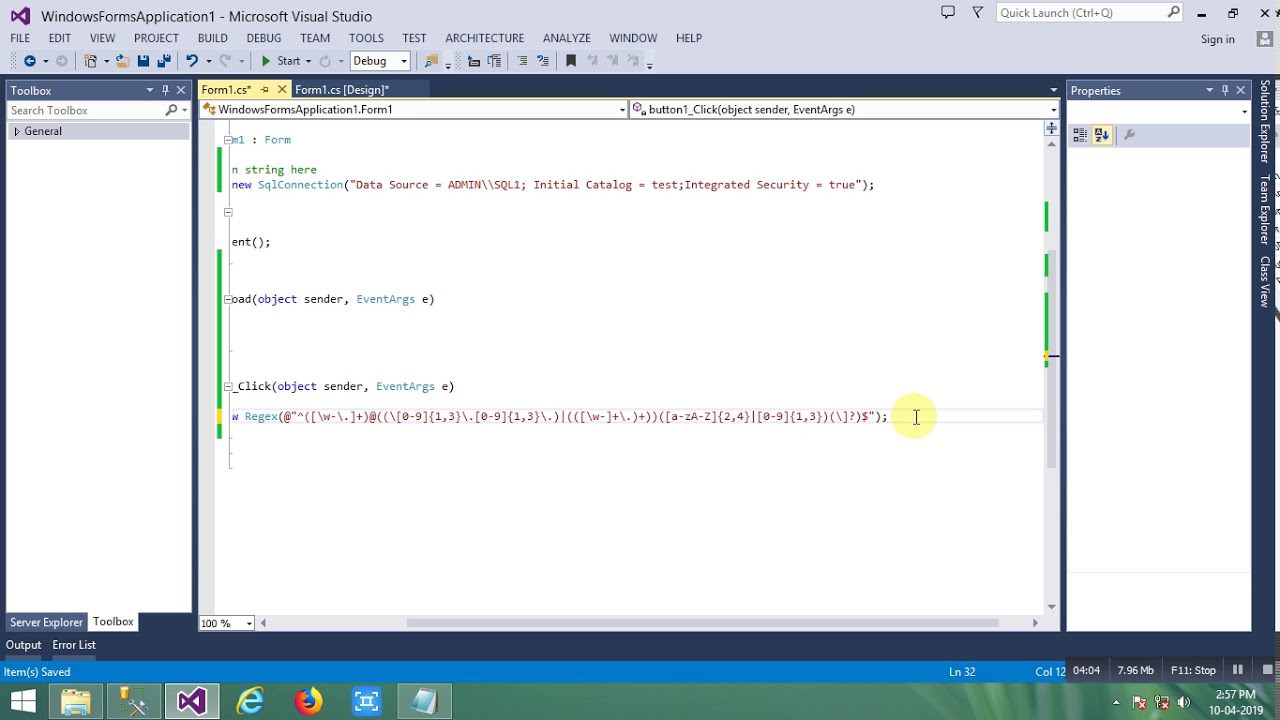Open the document tab list dropdown arrow
1280x720 pixels.
point(1053,90)
